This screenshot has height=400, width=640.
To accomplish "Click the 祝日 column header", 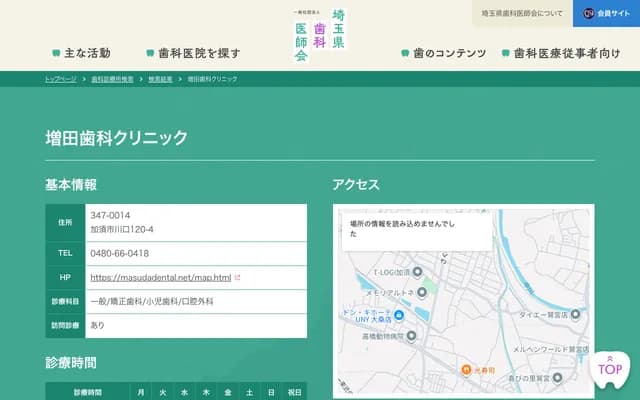I will pos(294,392).
